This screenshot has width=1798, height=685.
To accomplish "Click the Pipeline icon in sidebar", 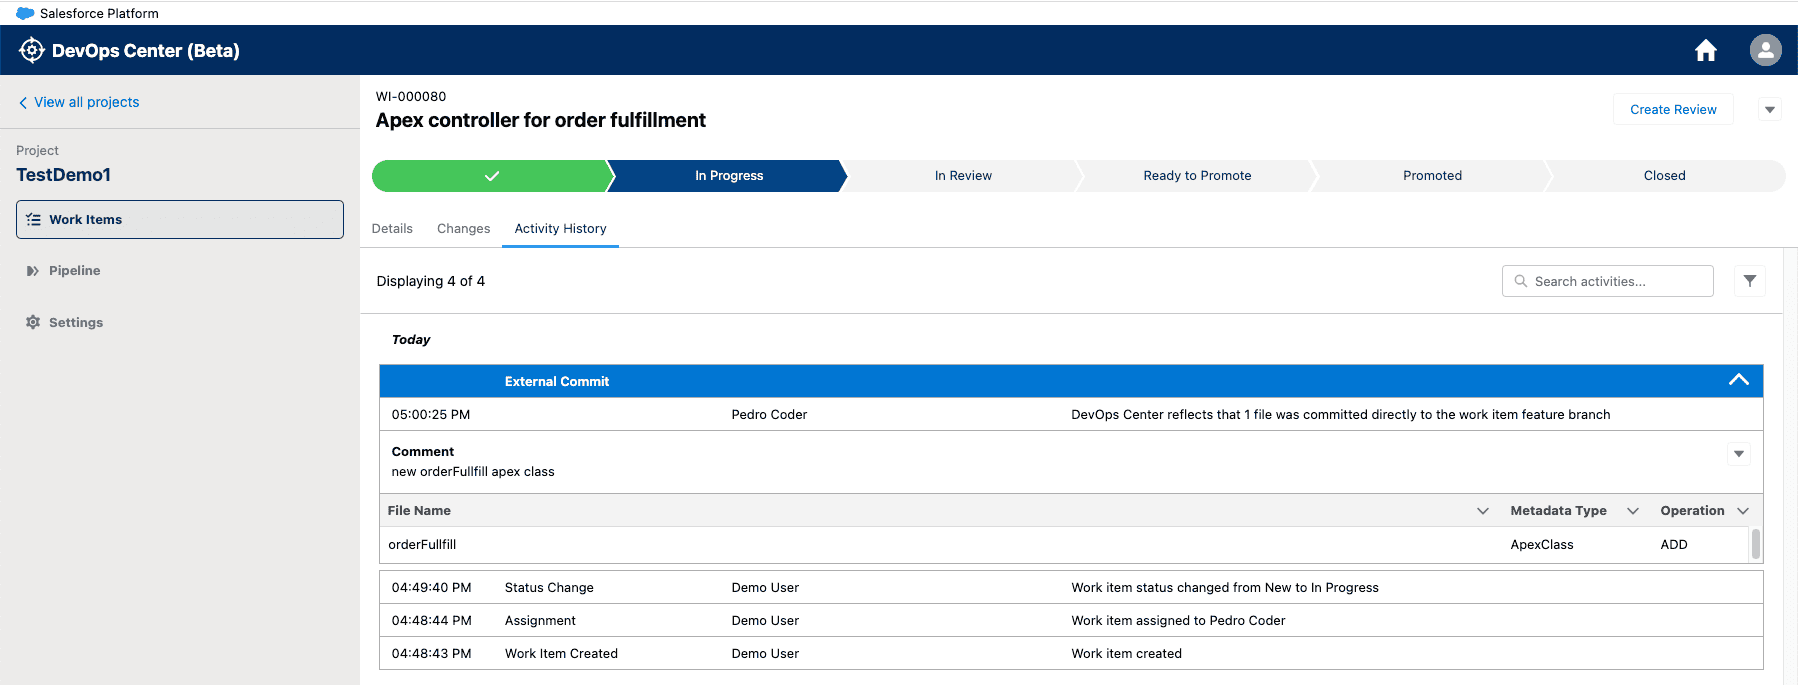I will [33, 271].
